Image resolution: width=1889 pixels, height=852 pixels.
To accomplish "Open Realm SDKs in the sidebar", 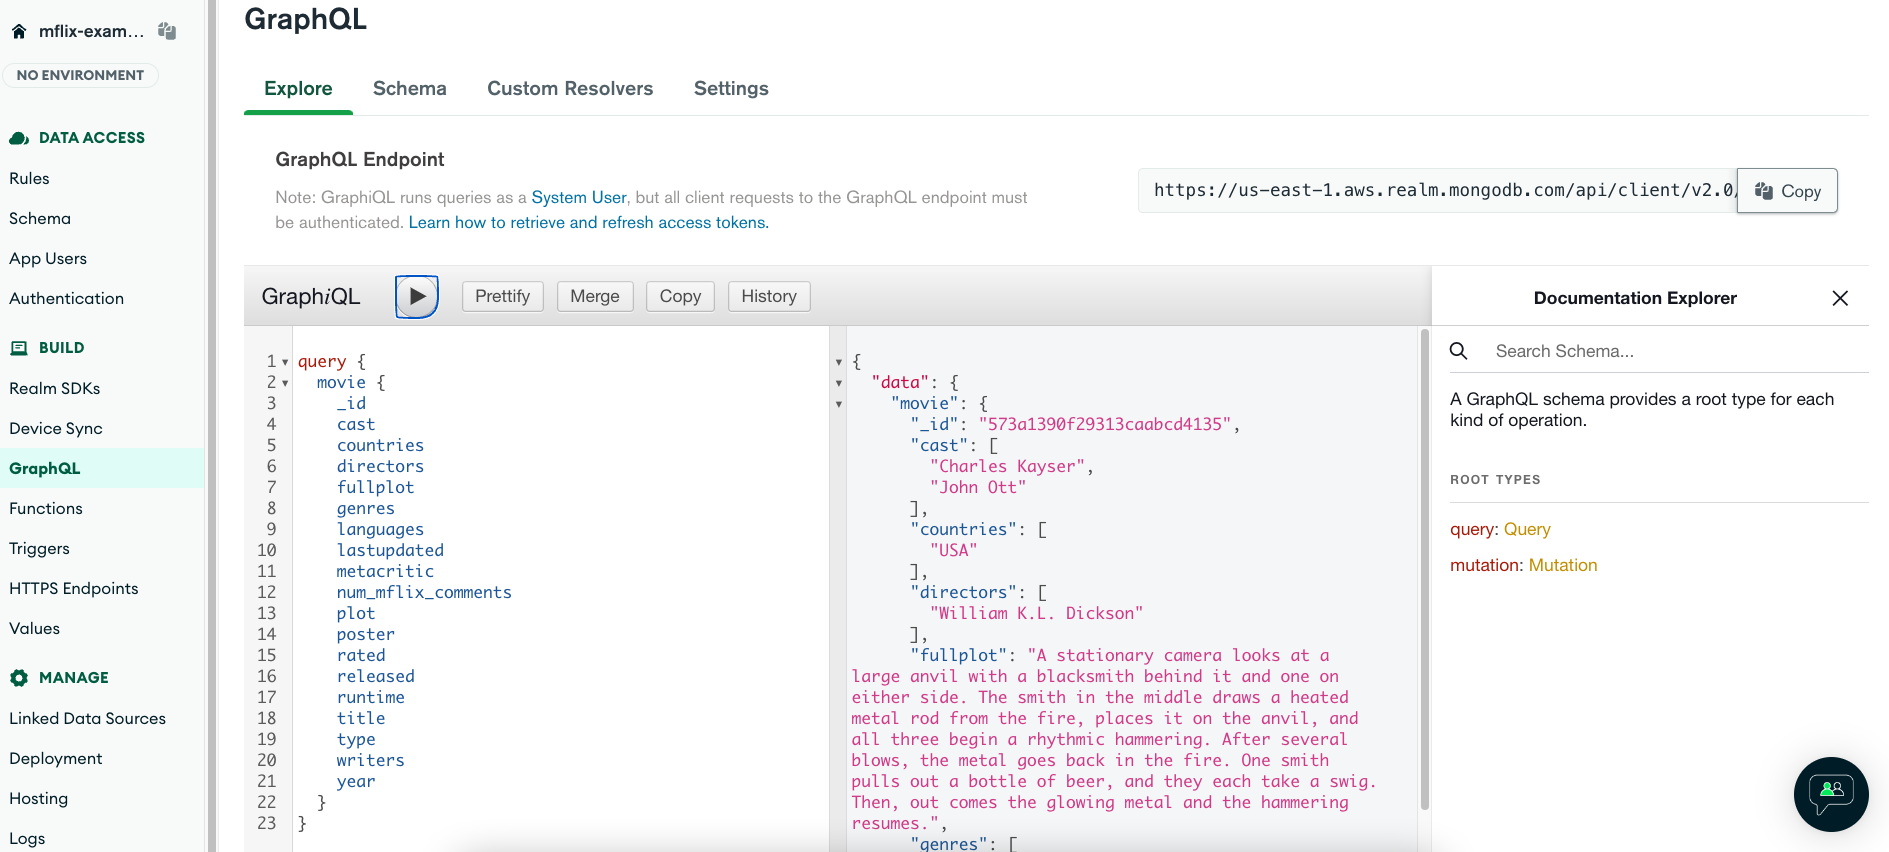I will point(54,388).
